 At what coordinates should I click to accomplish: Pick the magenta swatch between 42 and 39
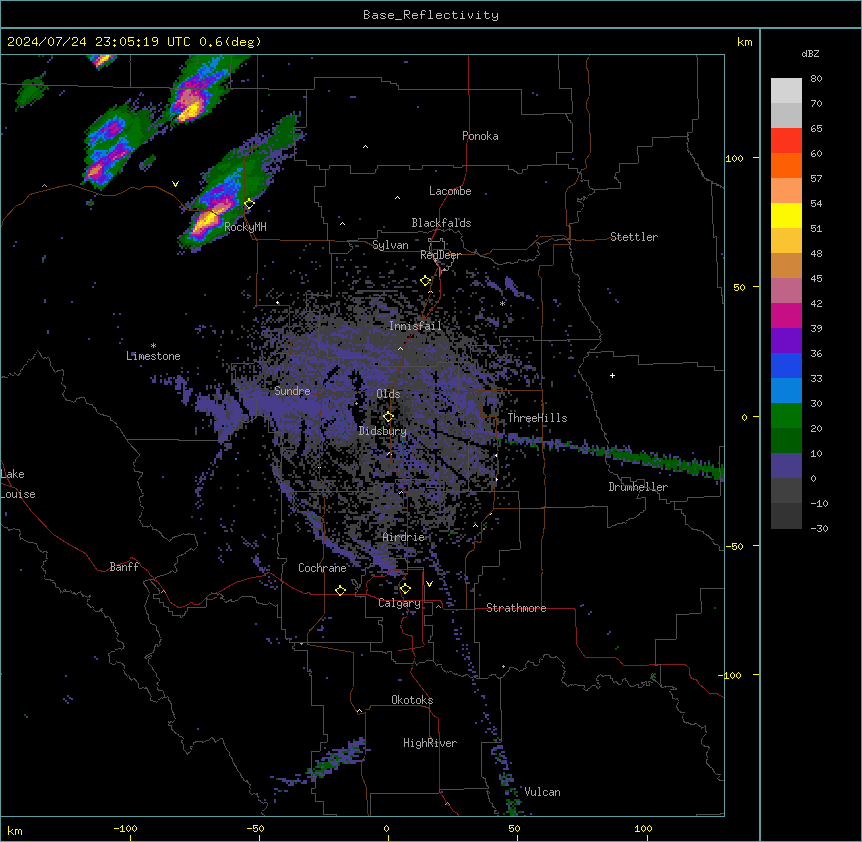(x=786, y=316)
